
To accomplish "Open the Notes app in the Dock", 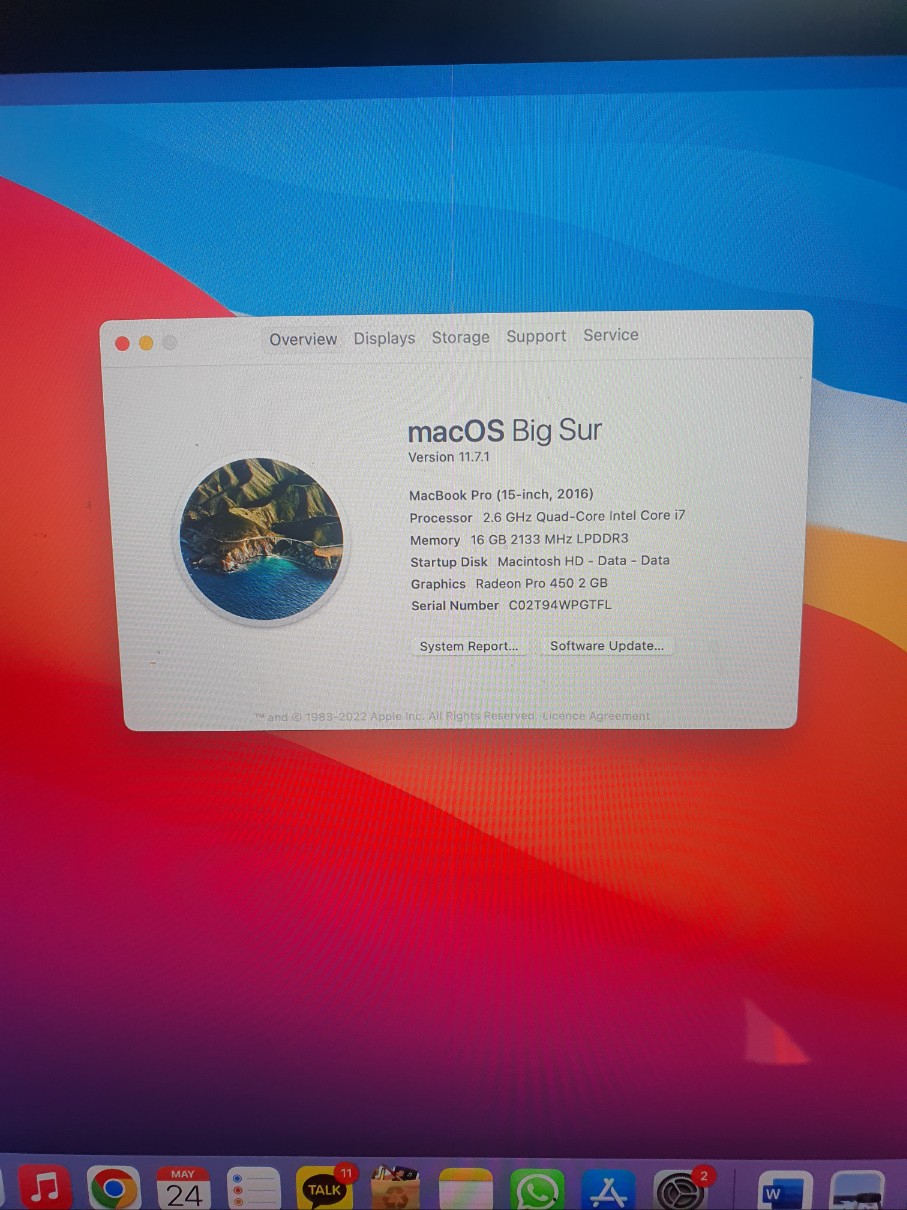I will pos(466,1189).
